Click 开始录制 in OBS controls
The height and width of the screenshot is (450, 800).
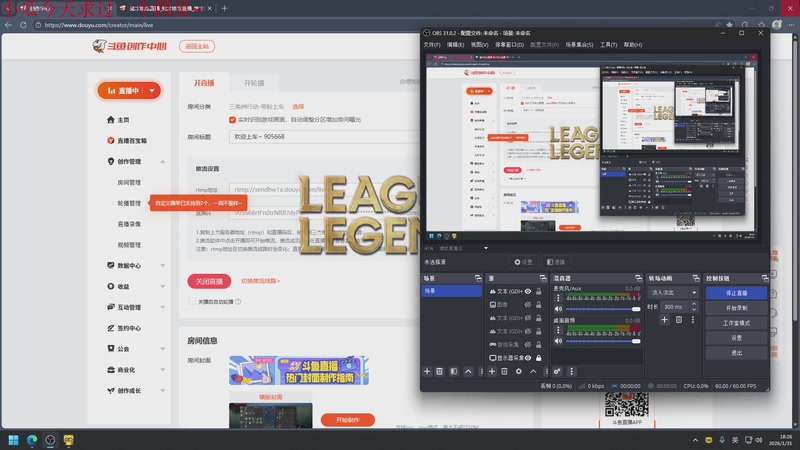point(736,308)
